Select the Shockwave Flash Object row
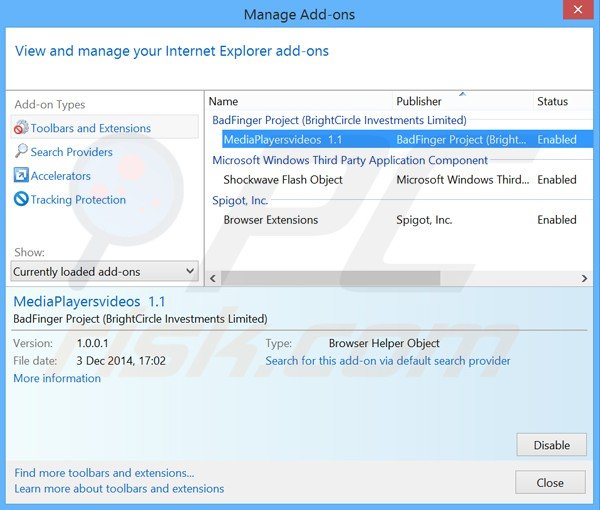The height and width of the screenshot is (510, 600). pyautogui.click(x=408, y=179)
